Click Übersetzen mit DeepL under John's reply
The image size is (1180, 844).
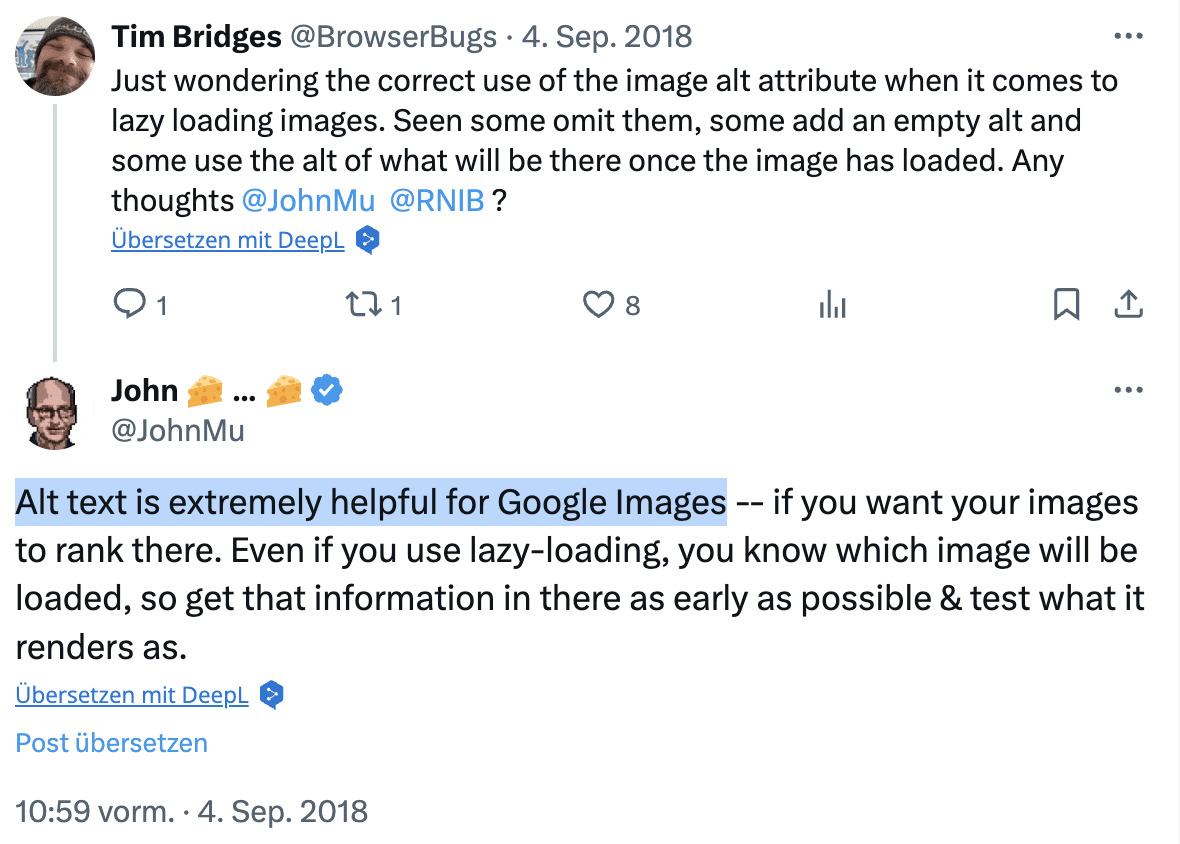pyautogui.click(x=132, y=694)
